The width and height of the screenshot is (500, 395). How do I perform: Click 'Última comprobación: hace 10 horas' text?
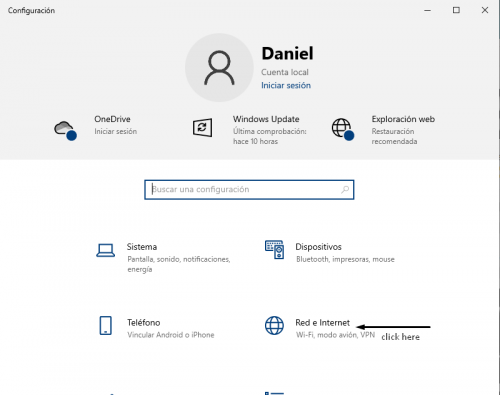click(x=270, y=136)
